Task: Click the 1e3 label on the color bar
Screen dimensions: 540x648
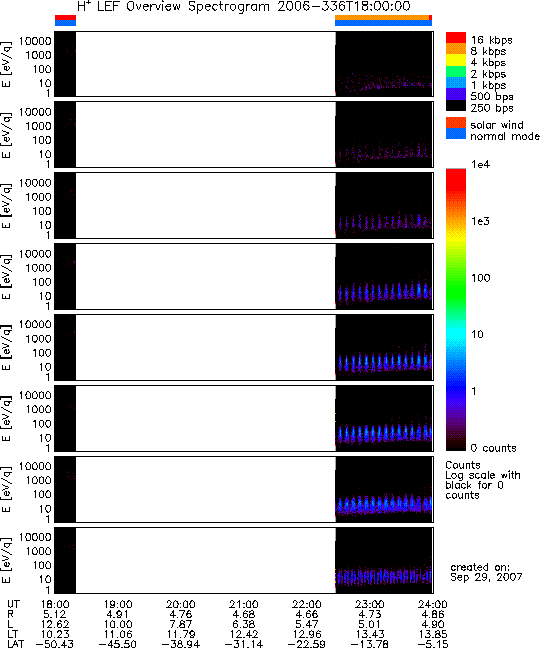Action: 480,221
